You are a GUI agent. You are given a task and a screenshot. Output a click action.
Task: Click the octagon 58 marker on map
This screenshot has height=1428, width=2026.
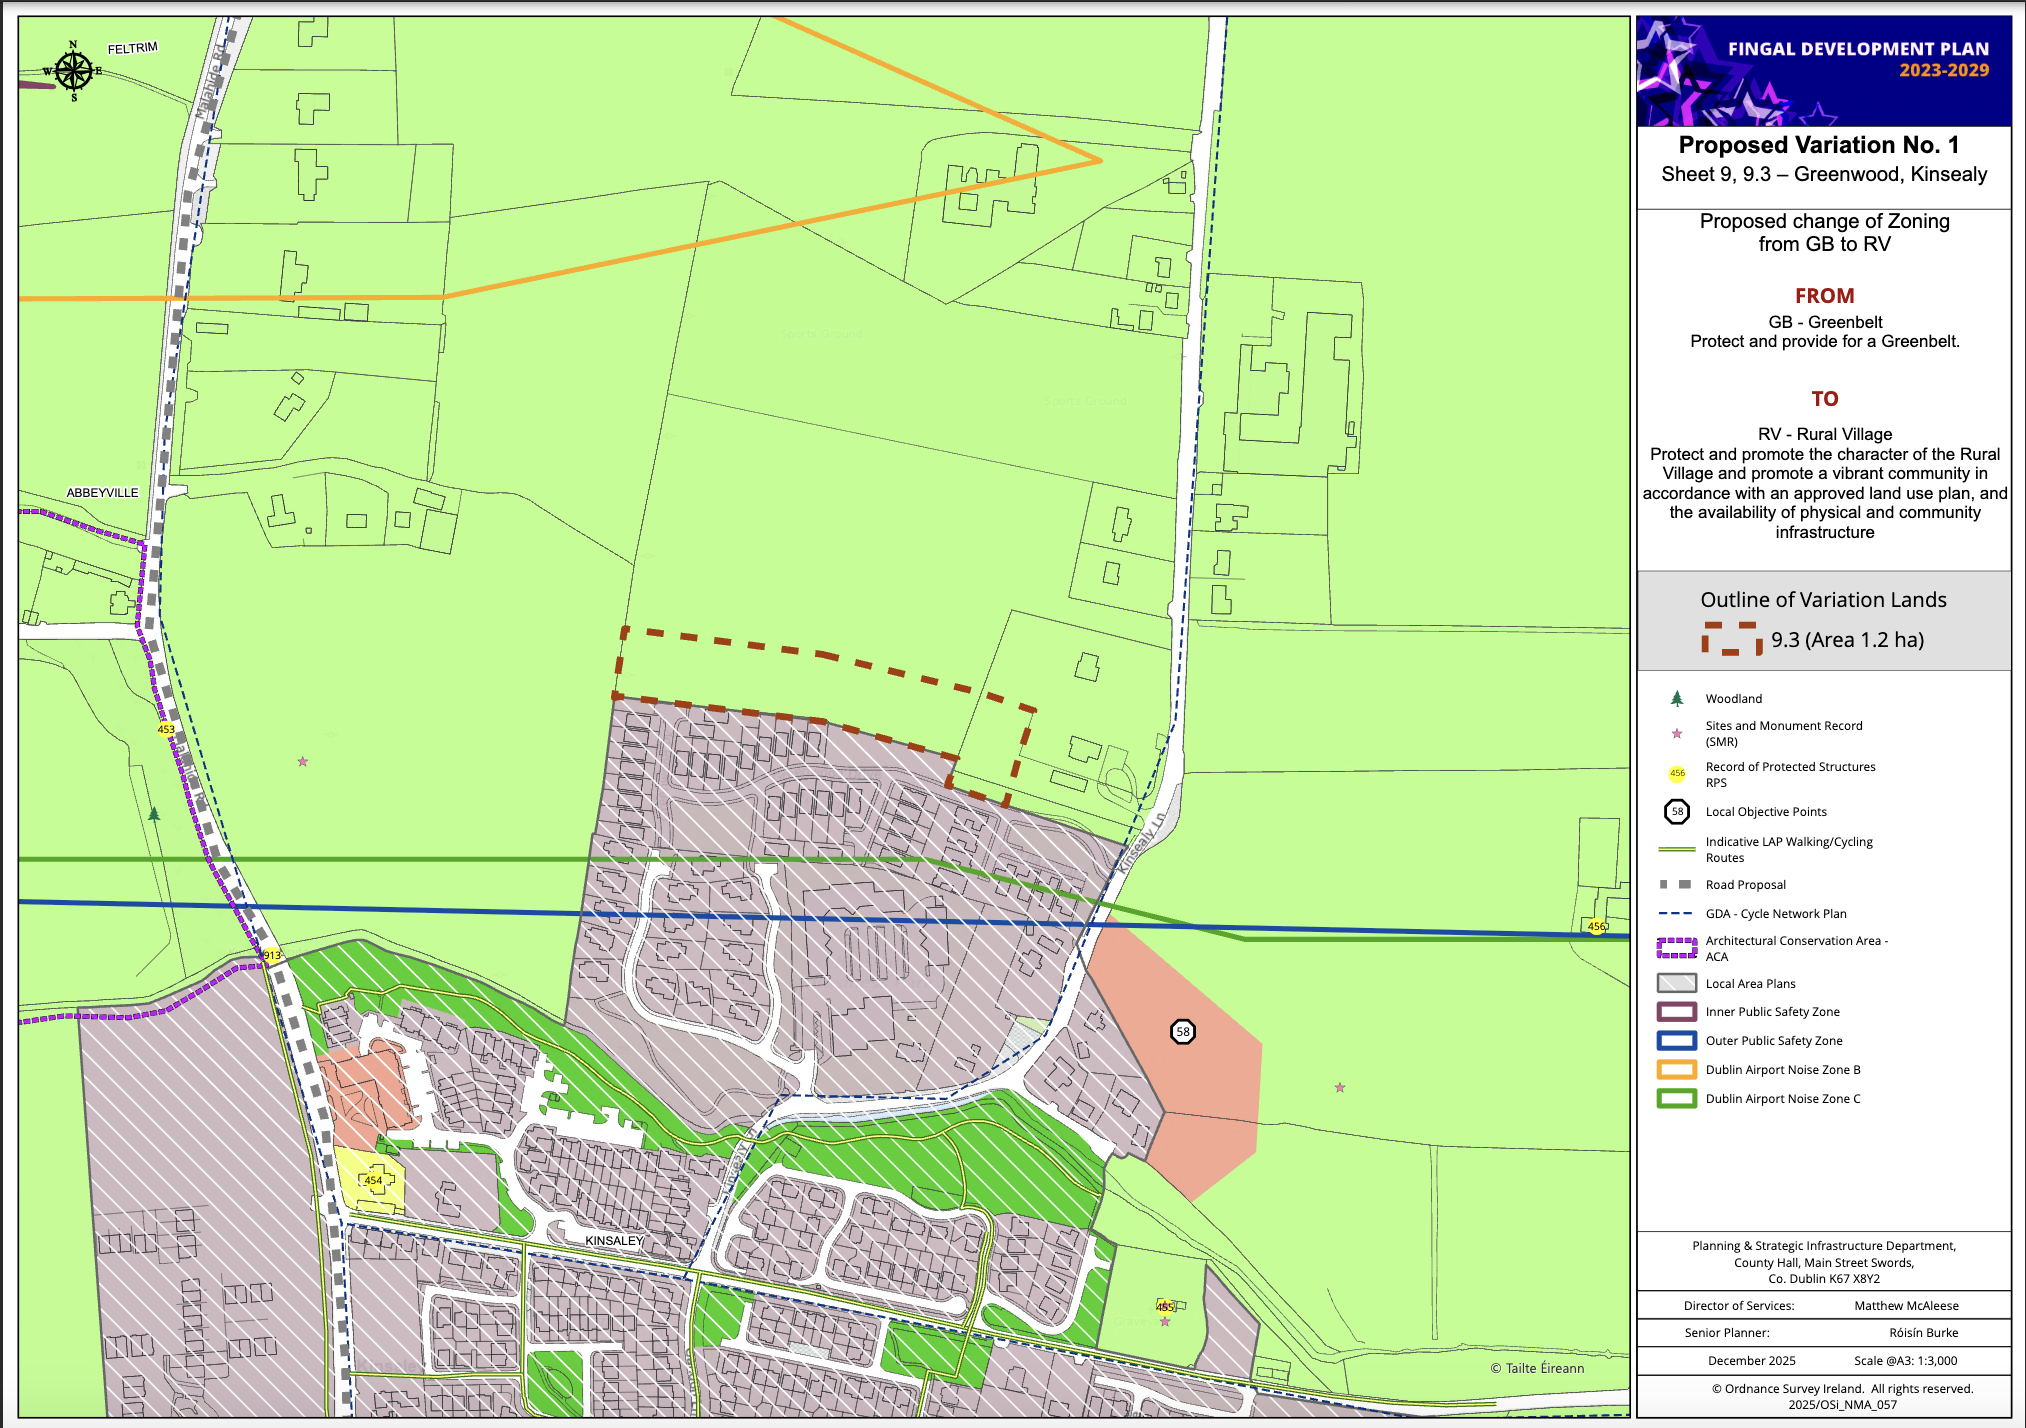1183,1031
